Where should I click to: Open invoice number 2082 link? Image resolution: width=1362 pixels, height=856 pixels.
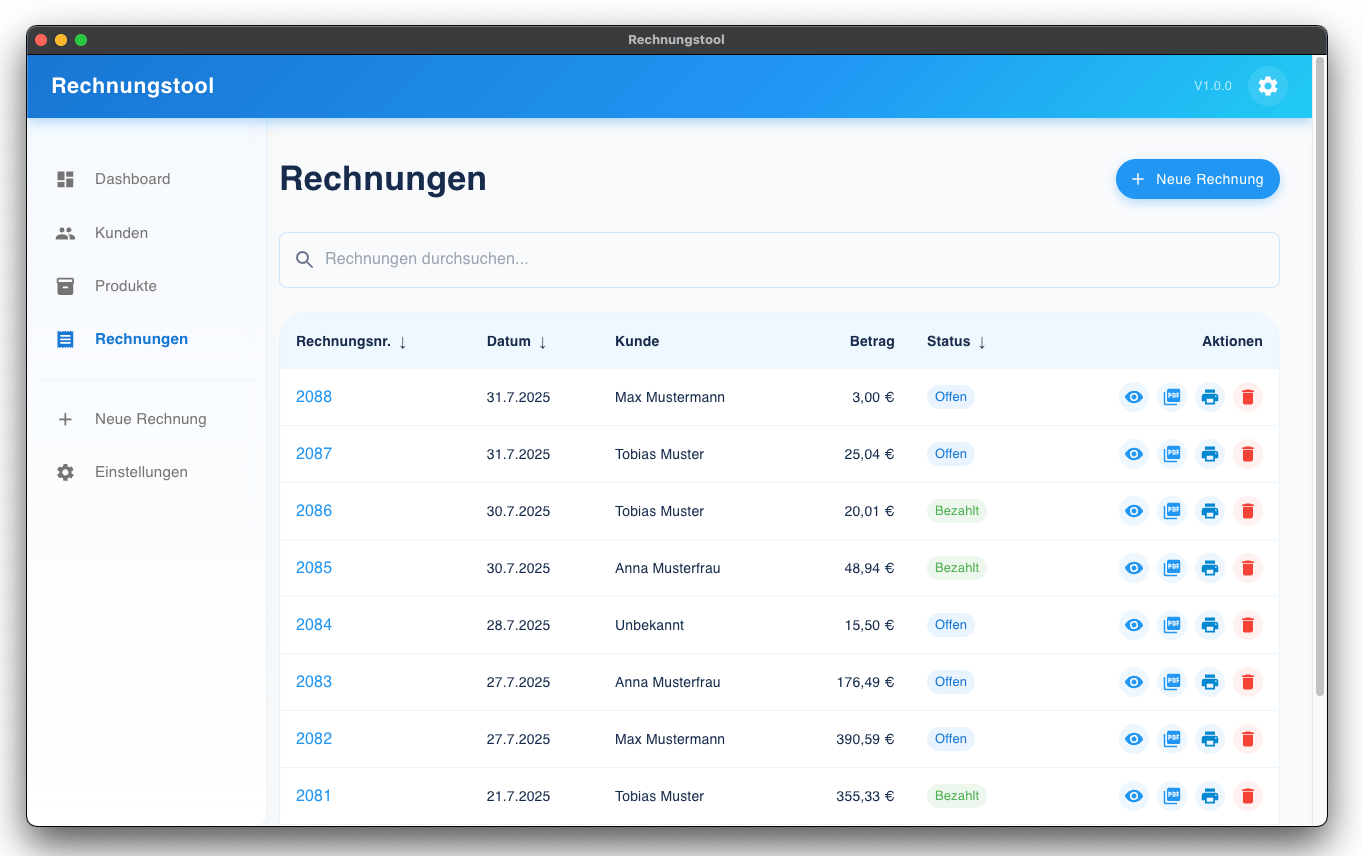click(314, 739)
